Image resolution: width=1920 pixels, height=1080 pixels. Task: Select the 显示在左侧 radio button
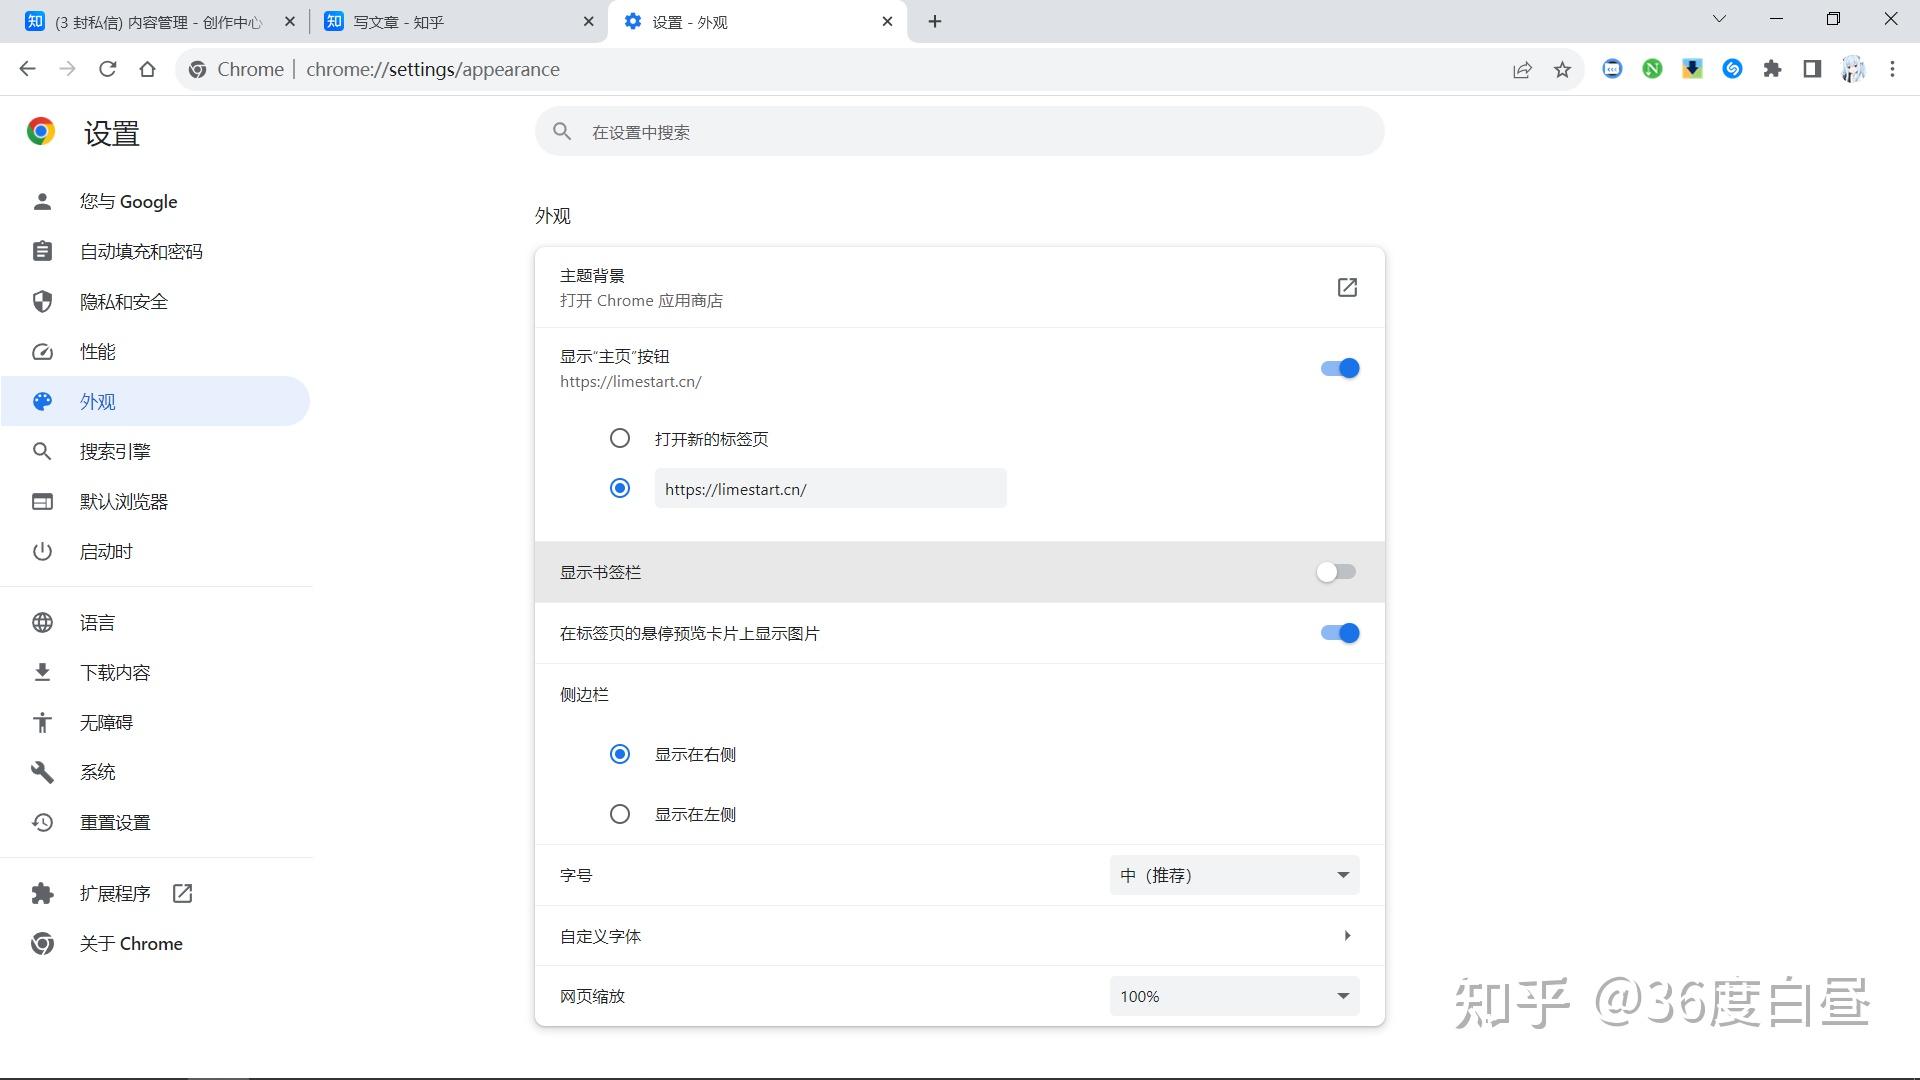(x=620, y=814)
